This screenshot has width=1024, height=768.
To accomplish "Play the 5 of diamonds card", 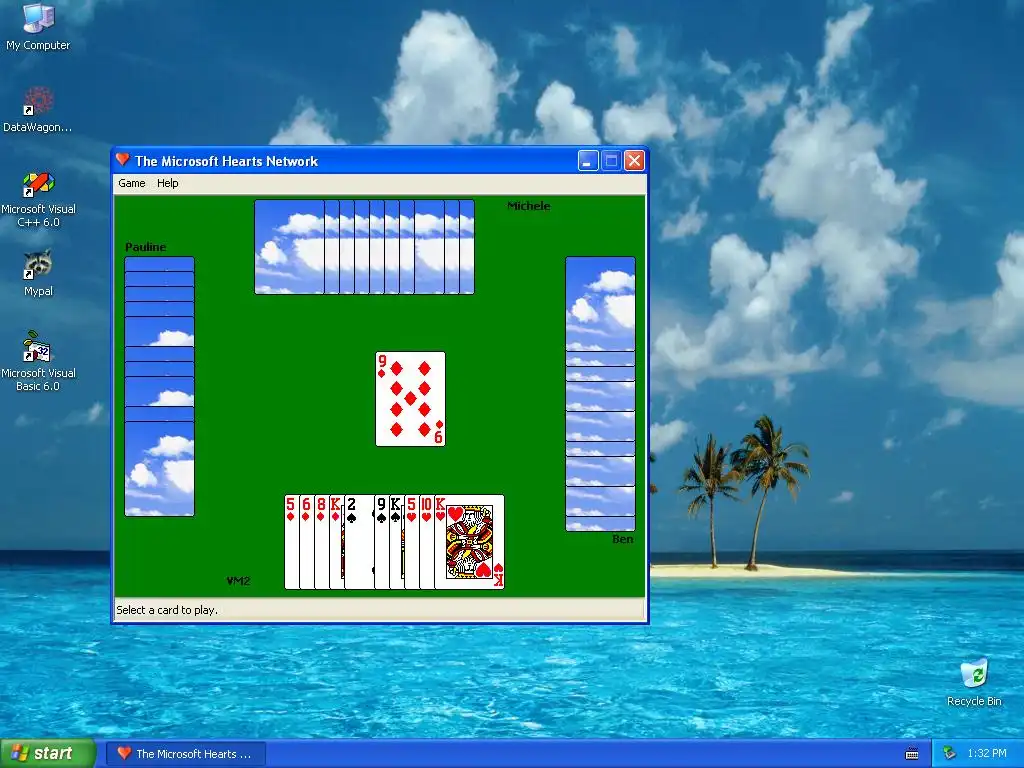I will coord(292,542).
